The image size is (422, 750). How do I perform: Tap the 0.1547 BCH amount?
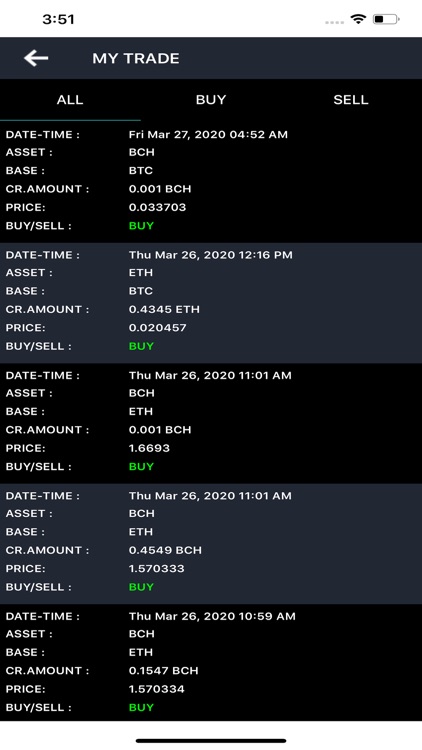click(164, 671)
